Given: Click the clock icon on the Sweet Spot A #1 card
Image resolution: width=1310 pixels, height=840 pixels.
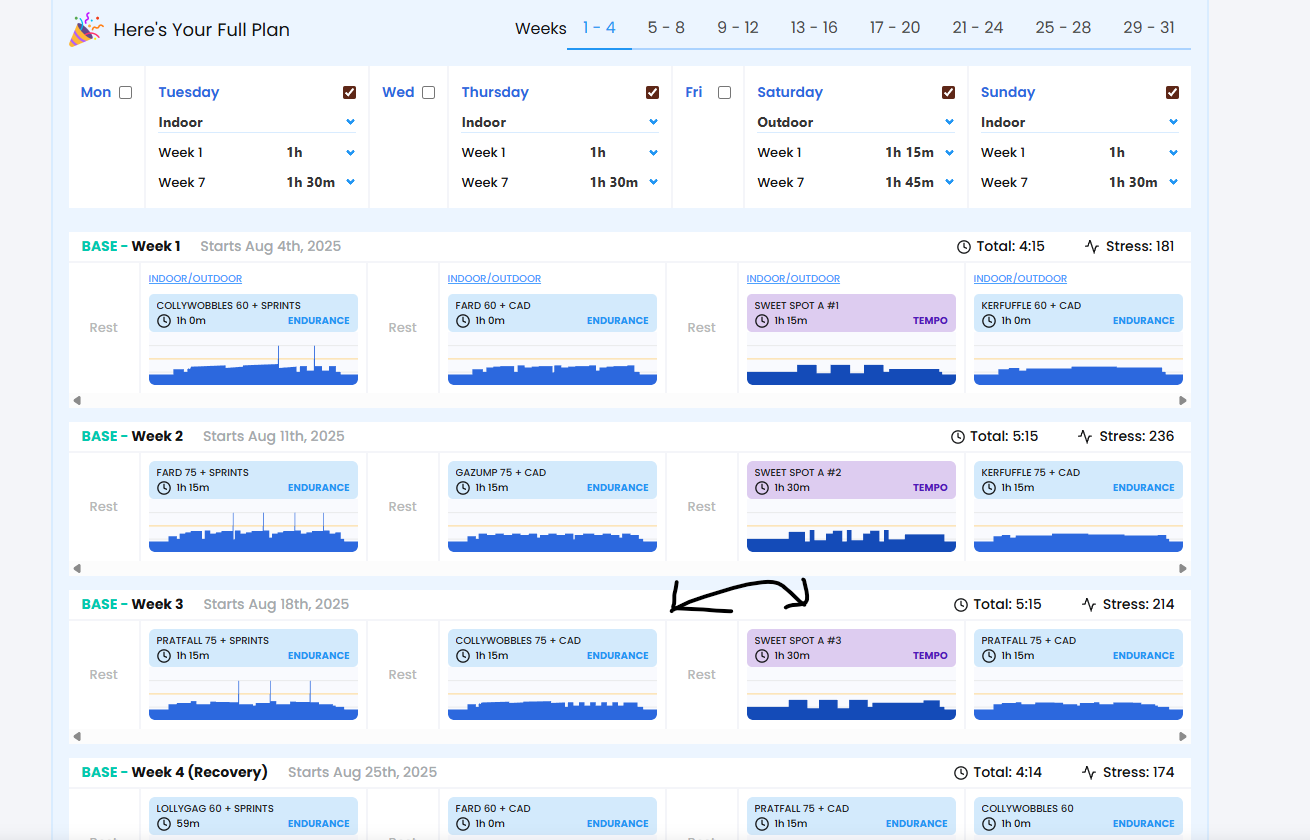Looking at the screenshot, I should tap(762, 321).
